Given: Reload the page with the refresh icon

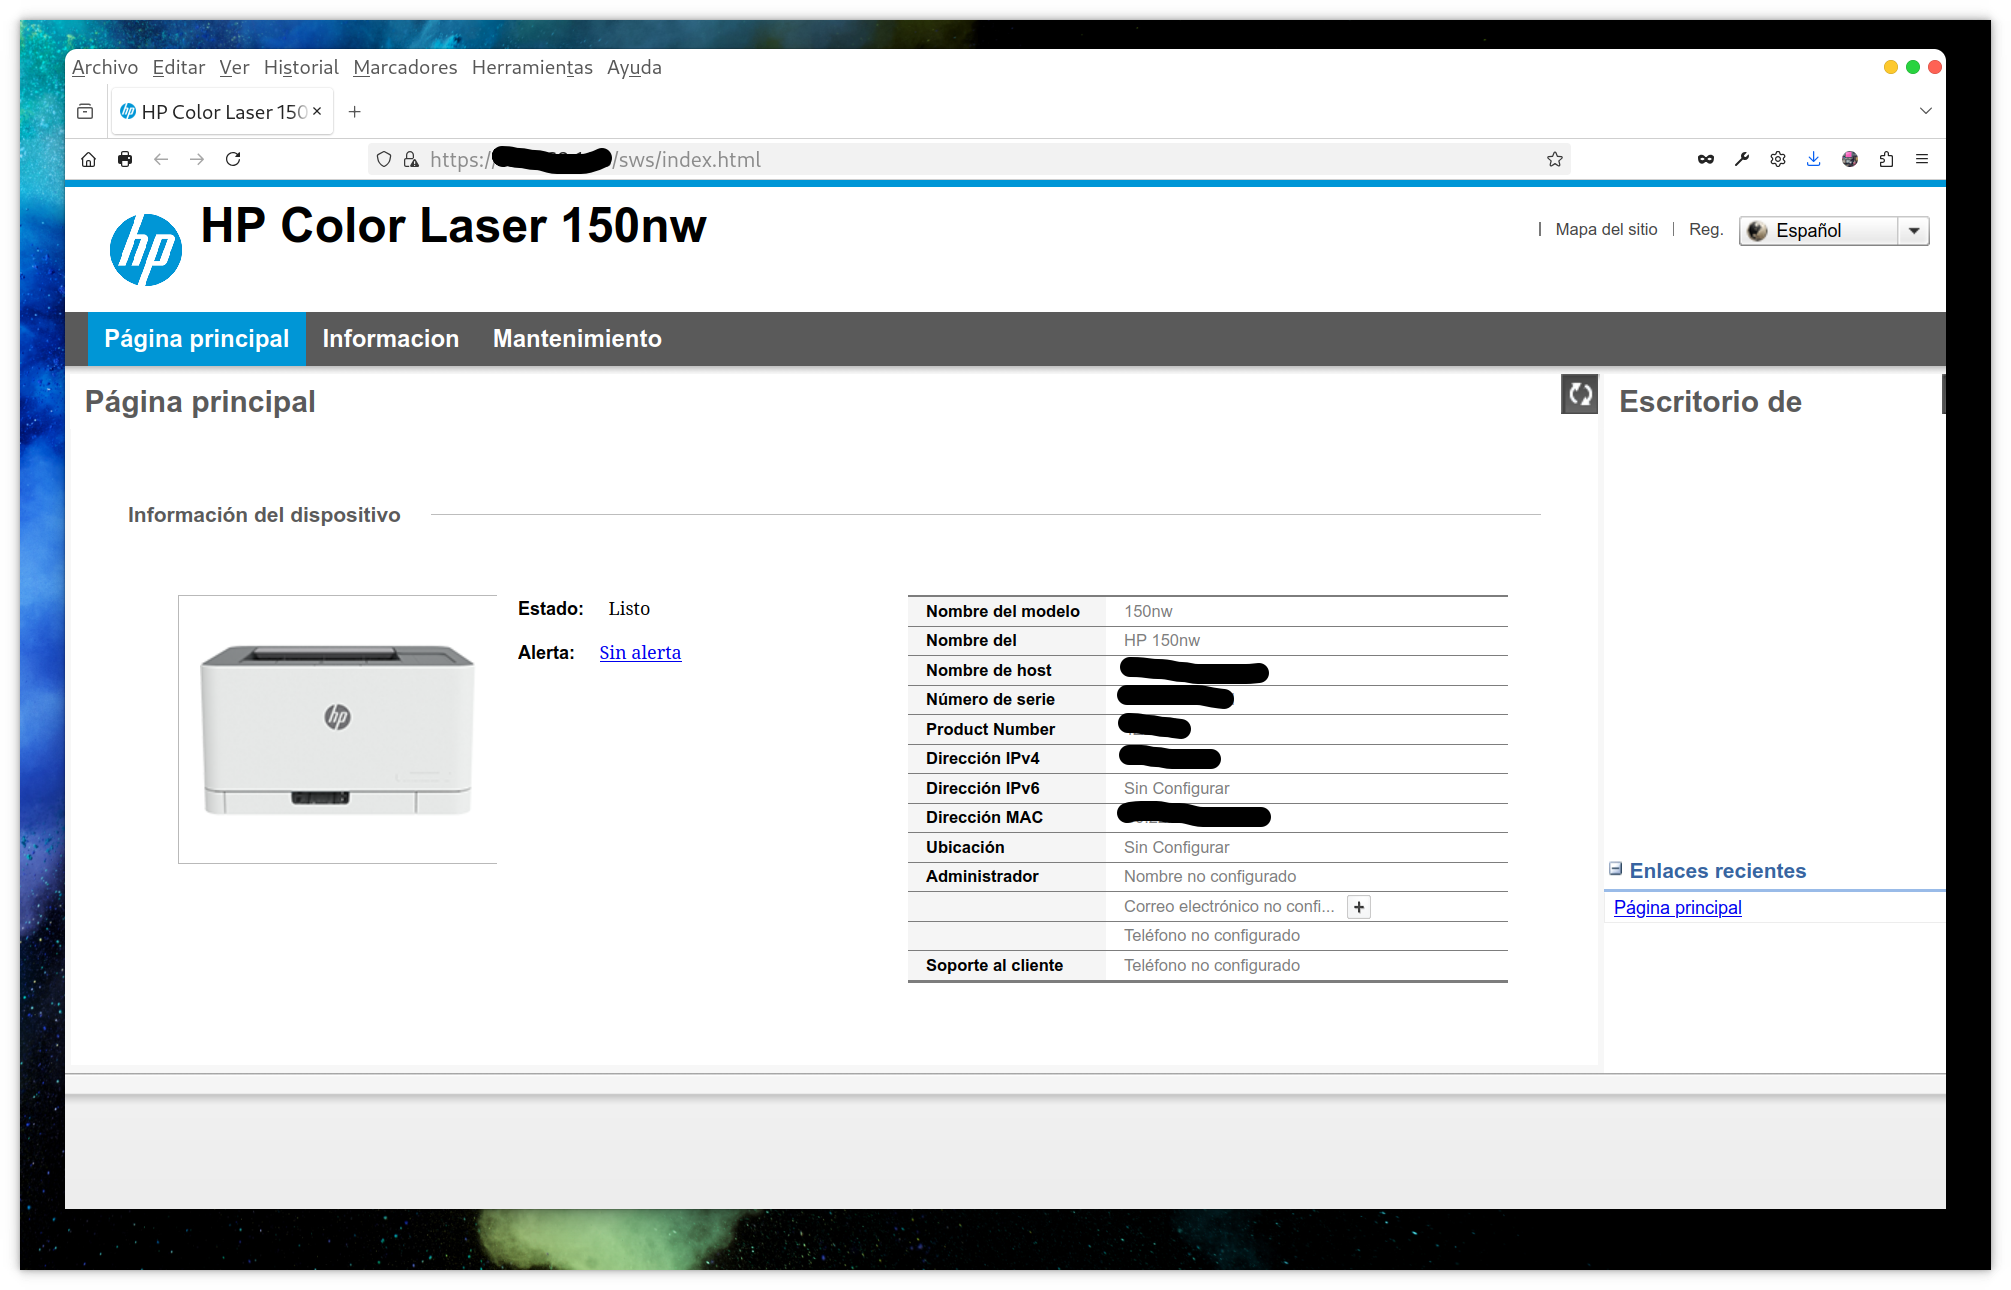Looking at the screenshot, I should (x=233, y=159).
